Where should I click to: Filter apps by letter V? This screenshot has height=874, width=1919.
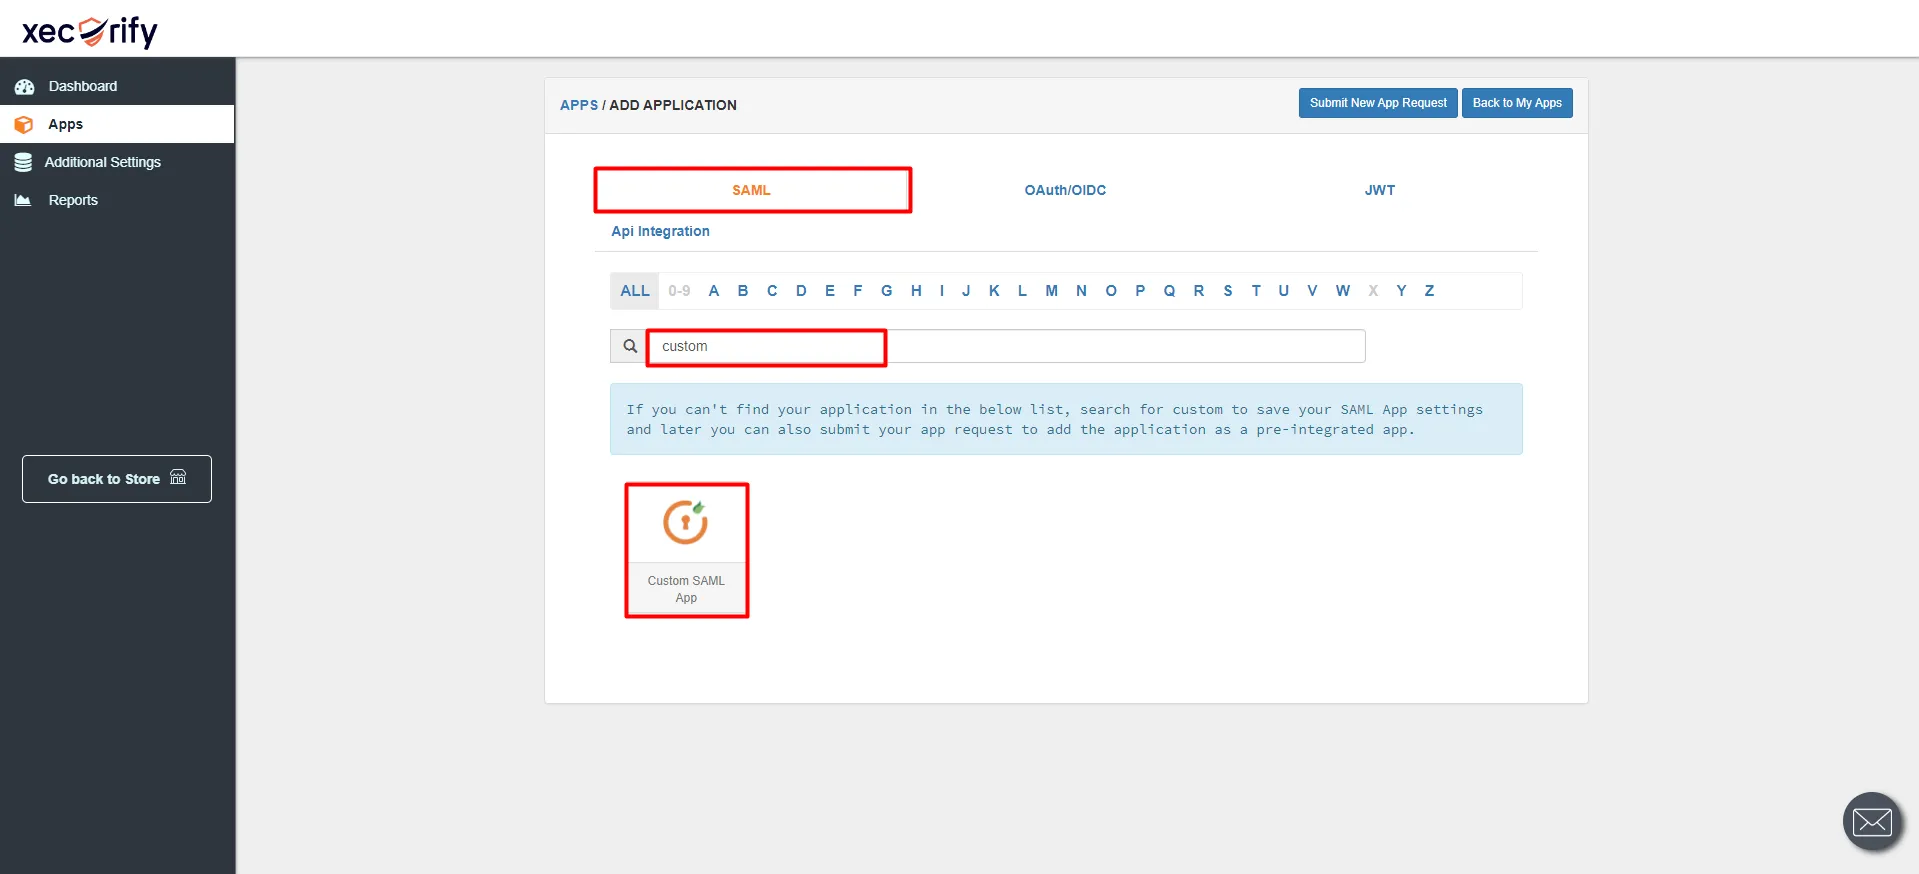click(1312, 291)
